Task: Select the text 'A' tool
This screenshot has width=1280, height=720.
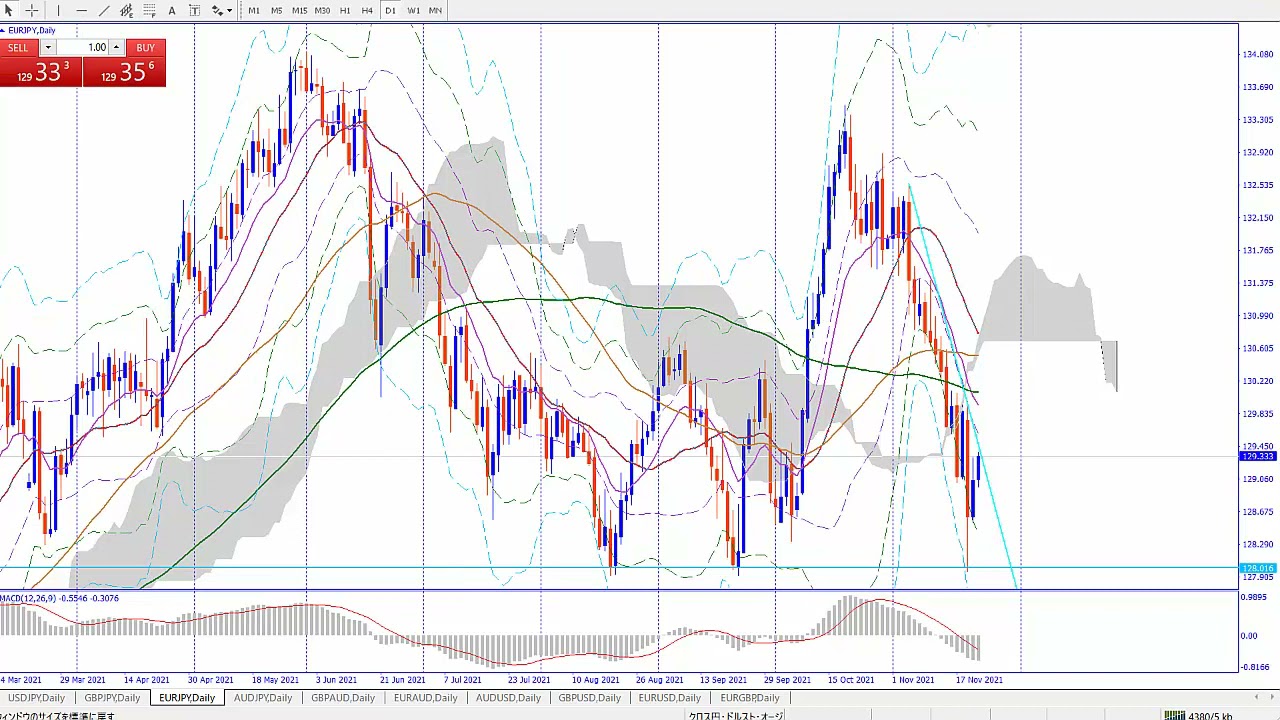Action: click(x=172, y=10)
